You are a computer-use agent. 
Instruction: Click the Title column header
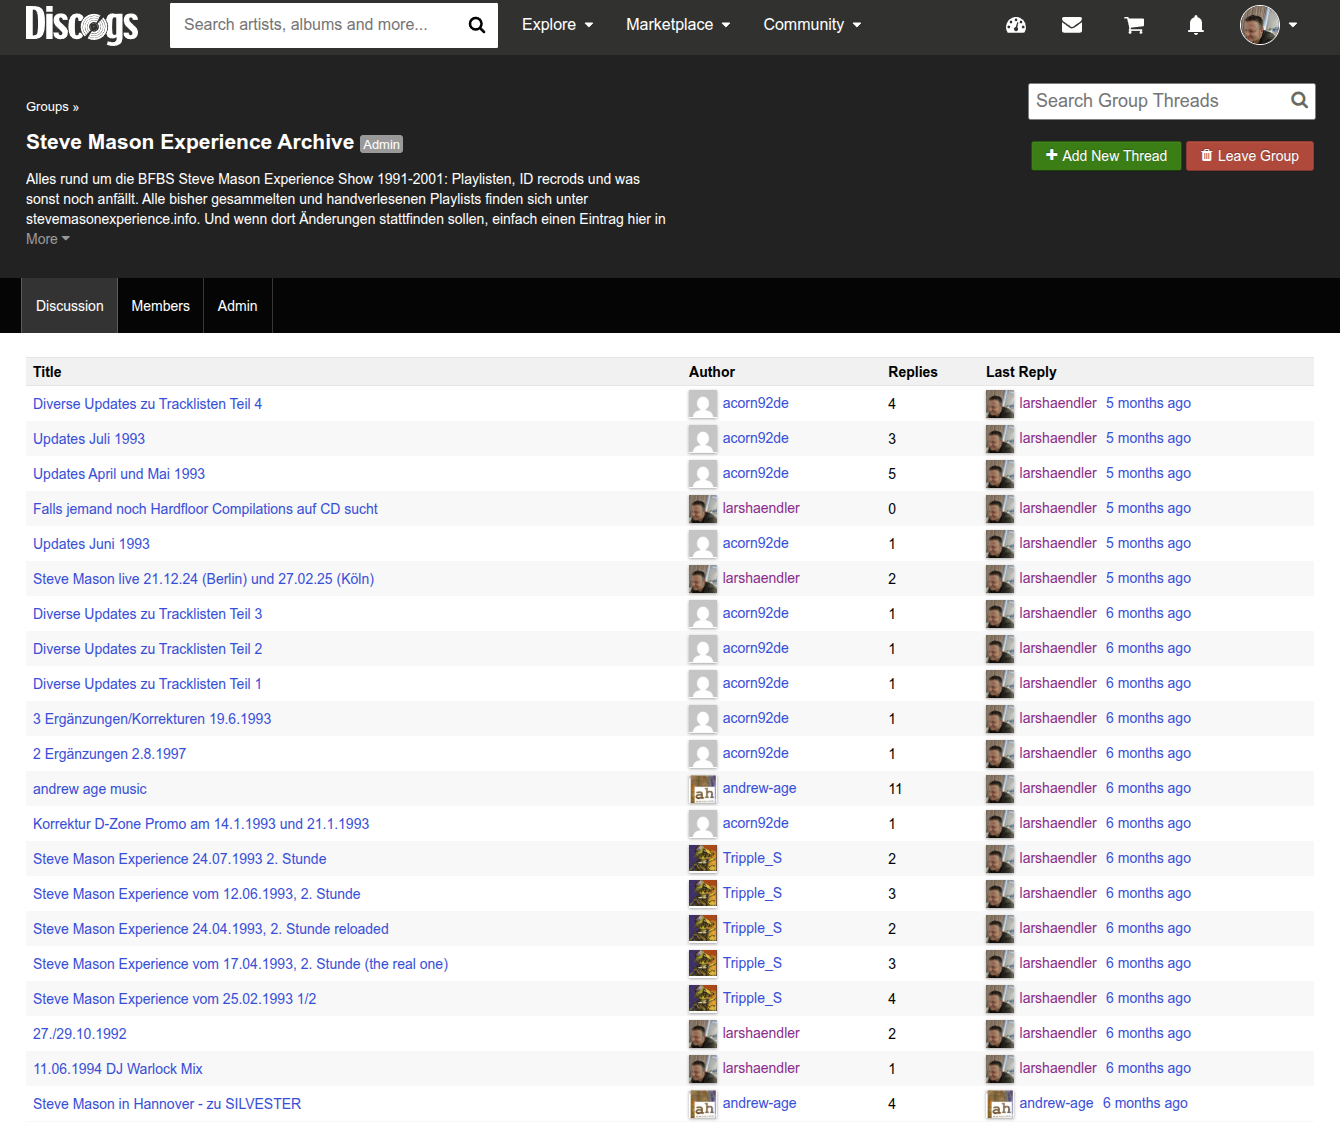47,372
